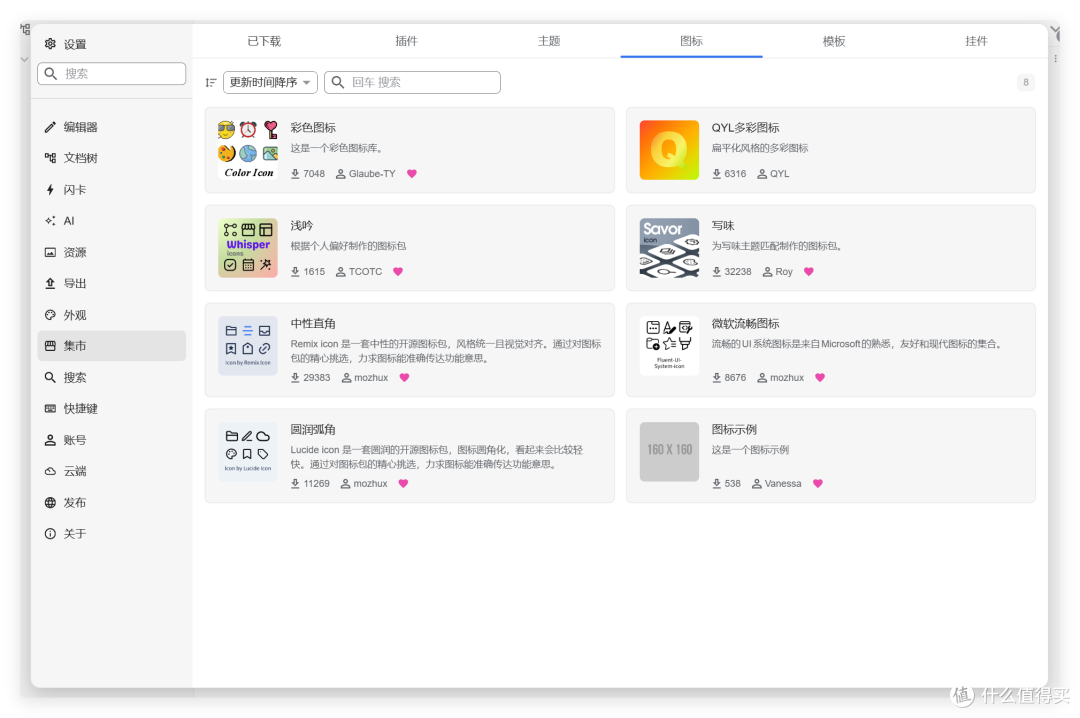Click the QYL多彩图标 title text

745,127
